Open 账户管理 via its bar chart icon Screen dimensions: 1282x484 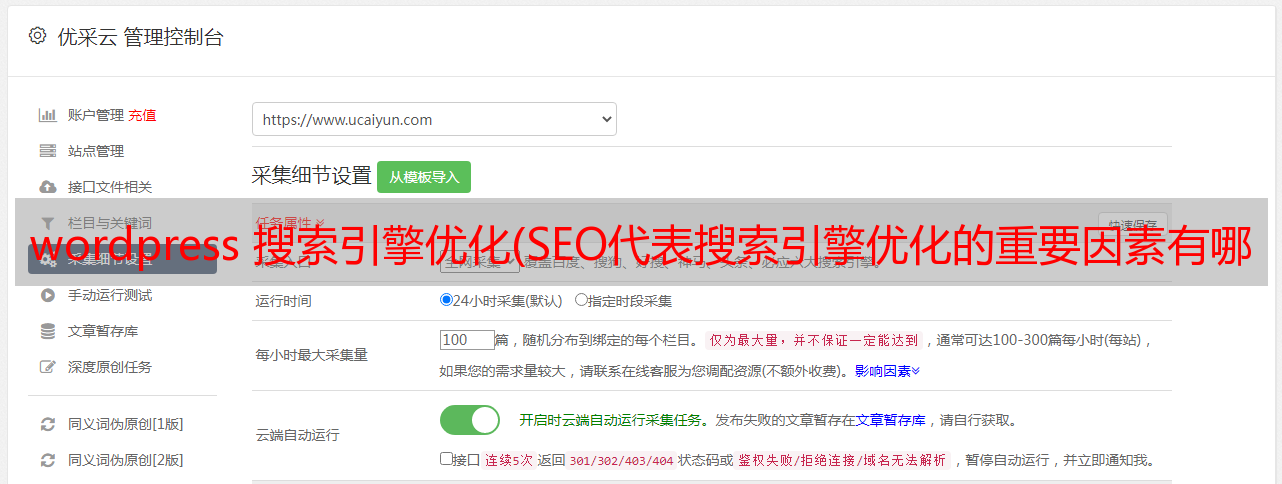pos(47,115)
